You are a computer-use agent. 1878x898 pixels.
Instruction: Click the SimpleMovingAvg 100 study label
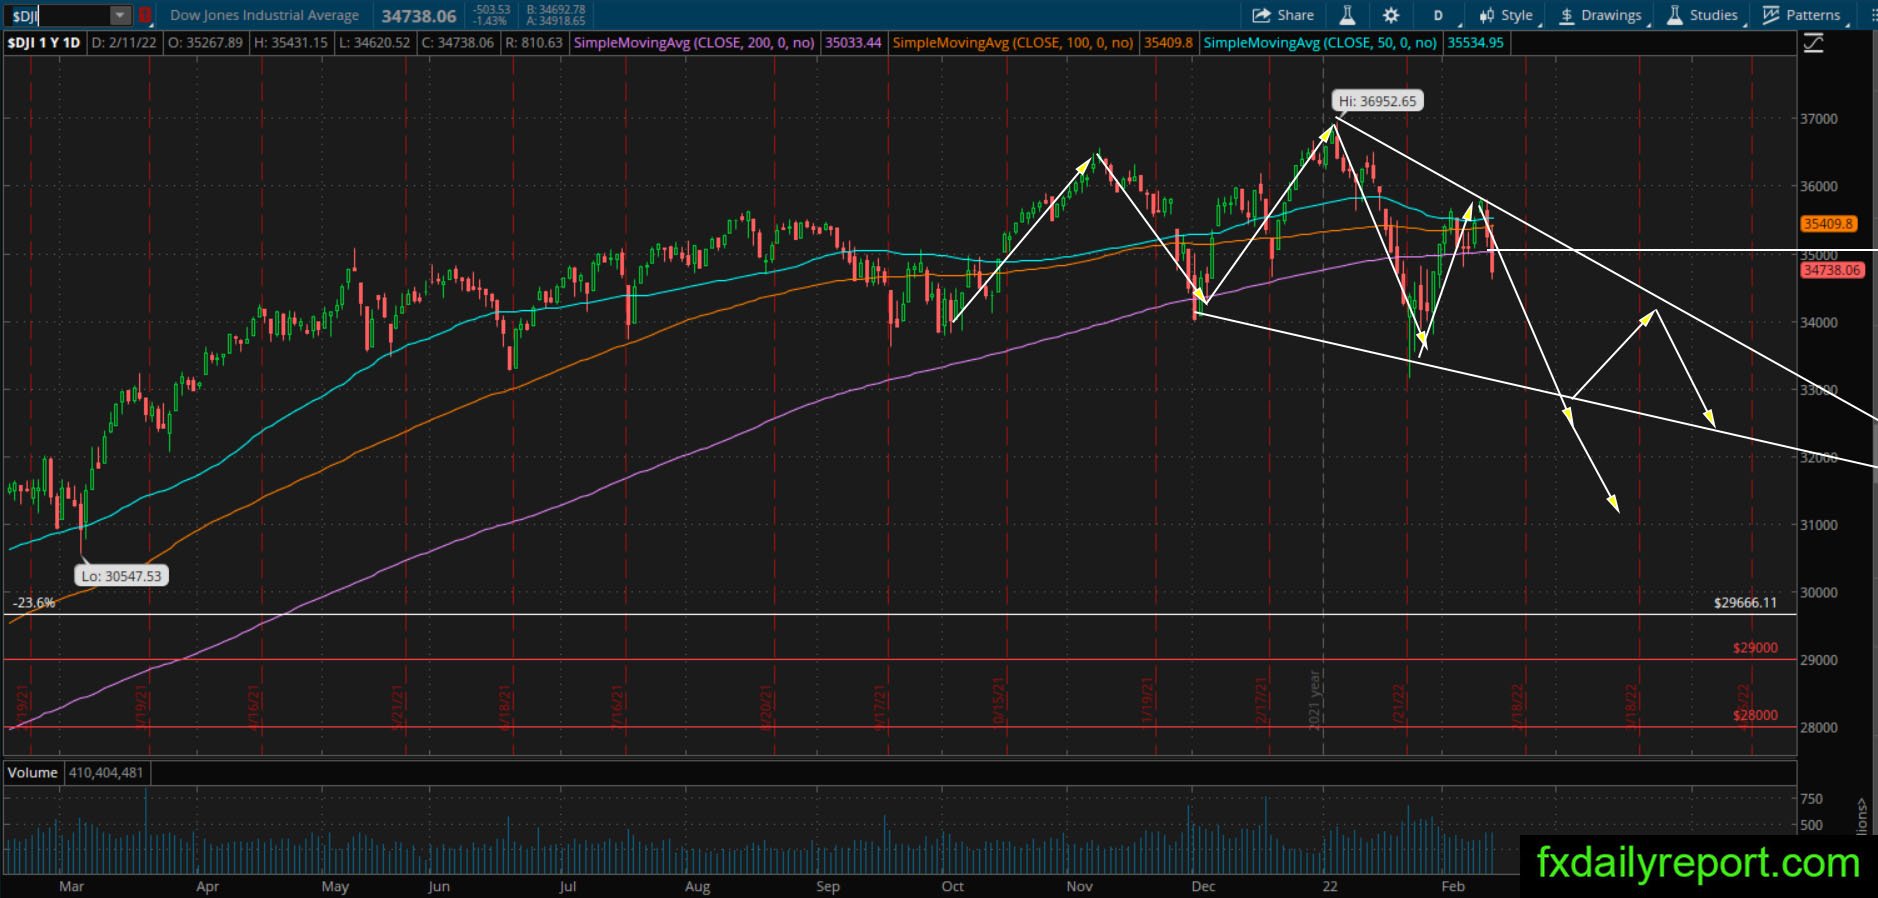pos(1013,43)
